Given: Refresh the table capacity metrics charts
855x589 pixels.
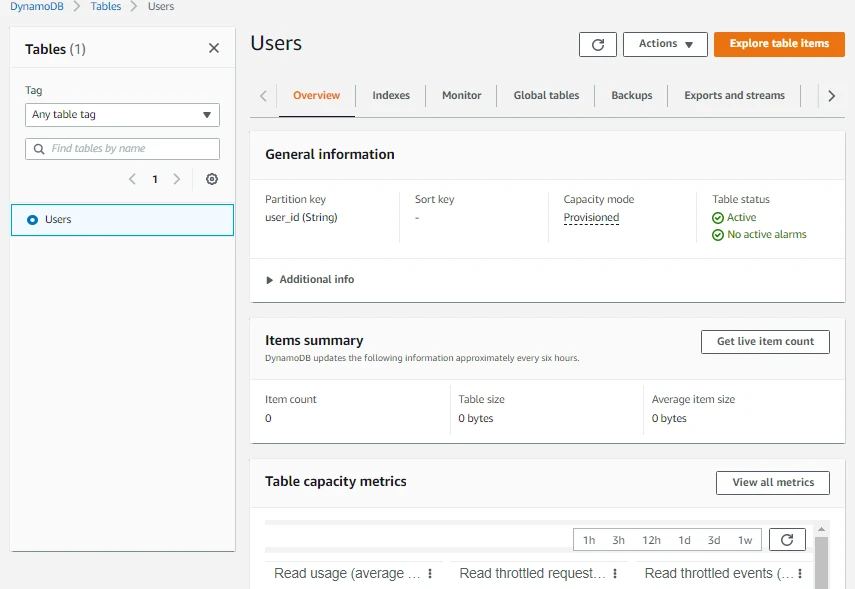Looking at the screenshot, I should [x=787, y=540].
